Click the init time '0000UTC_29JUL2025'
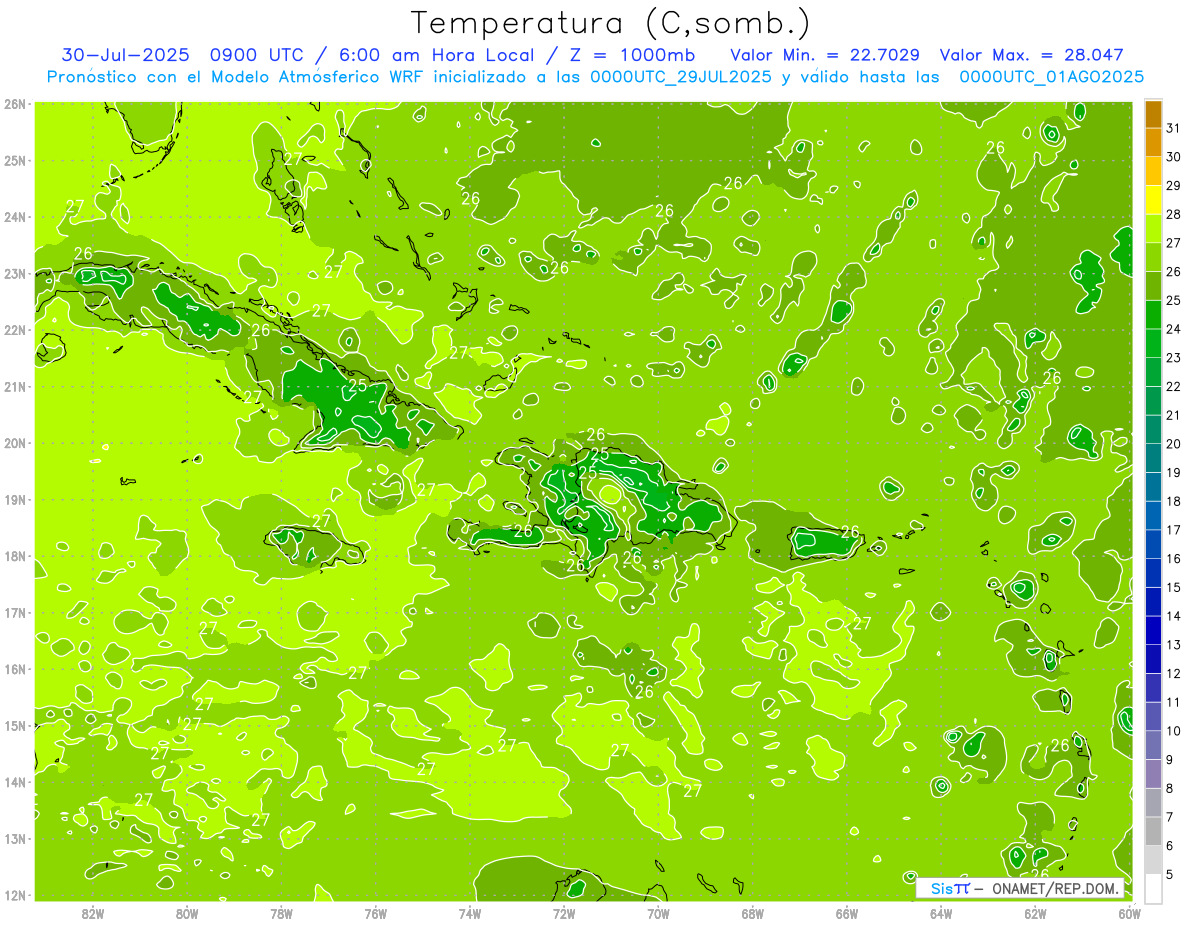 coord(681,77)
